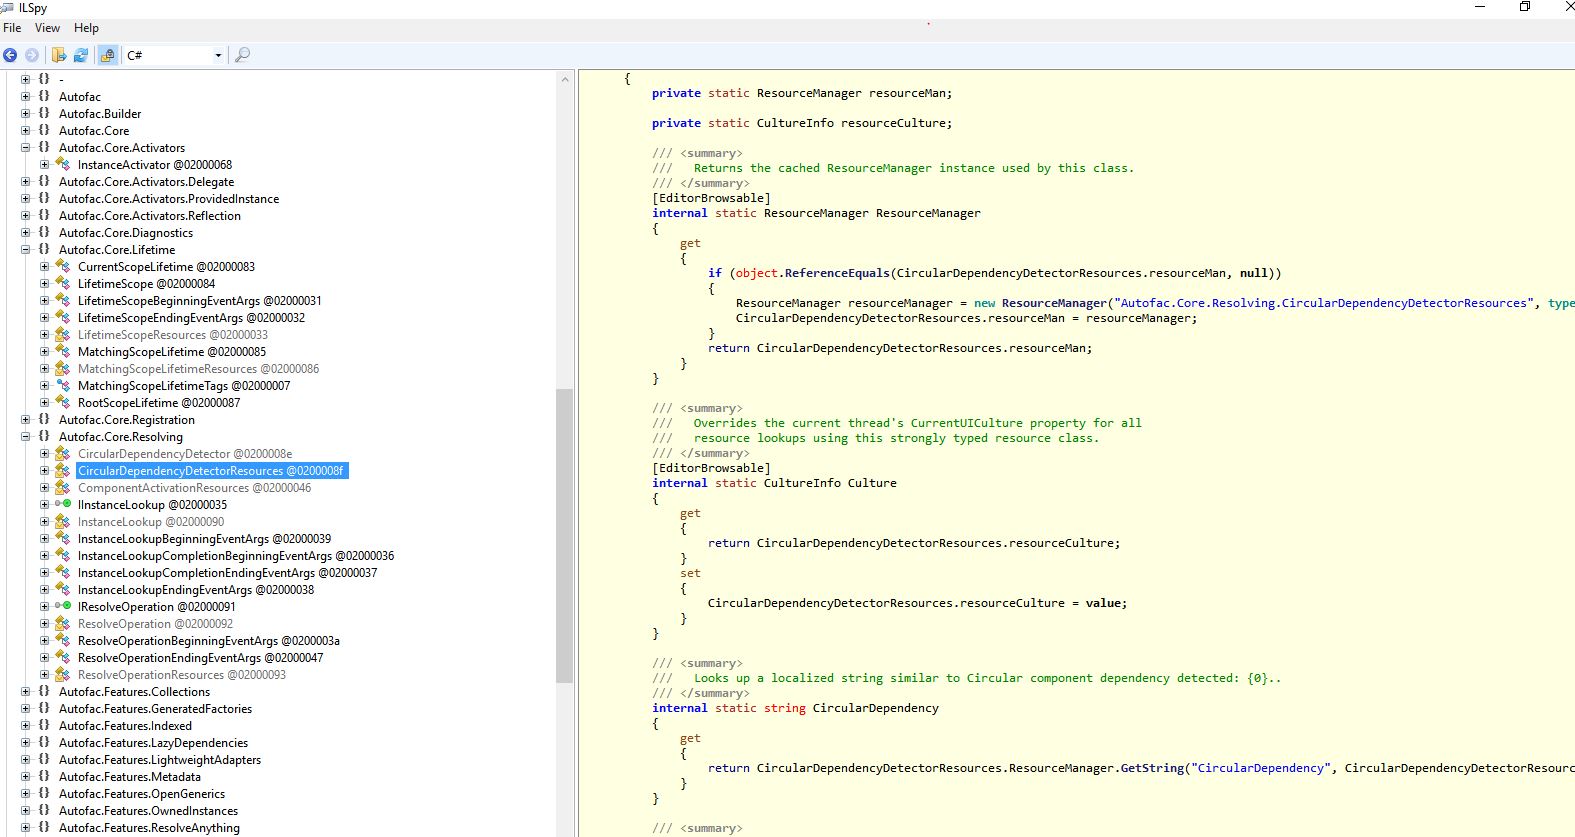
Task: Toggle the Show internal types lock button
Action: coord(108,55)
